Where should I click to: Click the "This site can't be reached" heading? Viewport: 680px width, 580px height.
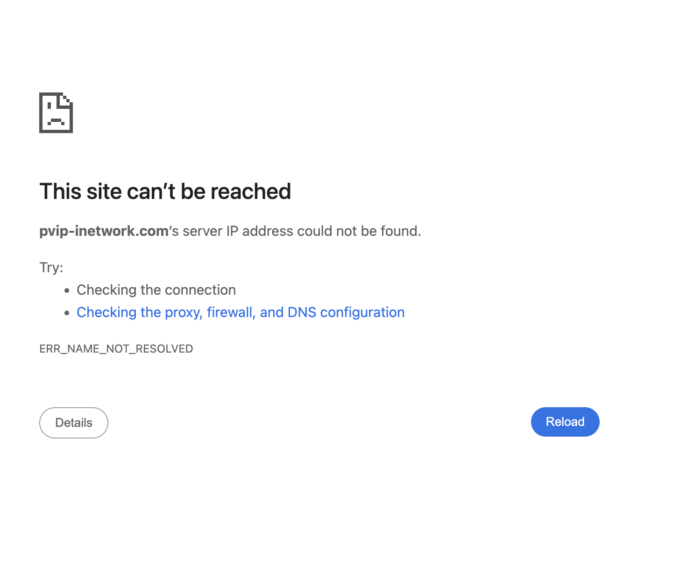(x=165, y=192)
